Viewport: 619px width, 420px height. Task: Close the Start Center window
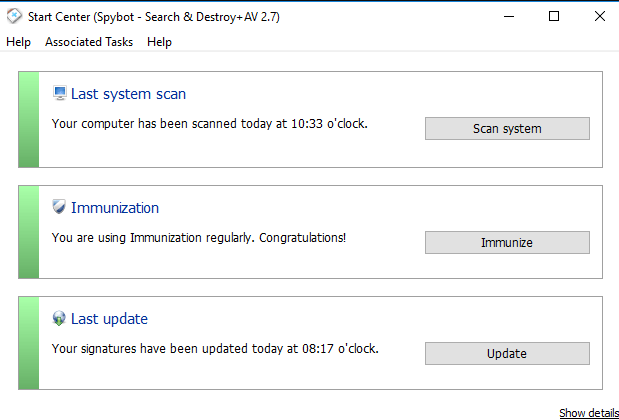(x=599, y=16)
